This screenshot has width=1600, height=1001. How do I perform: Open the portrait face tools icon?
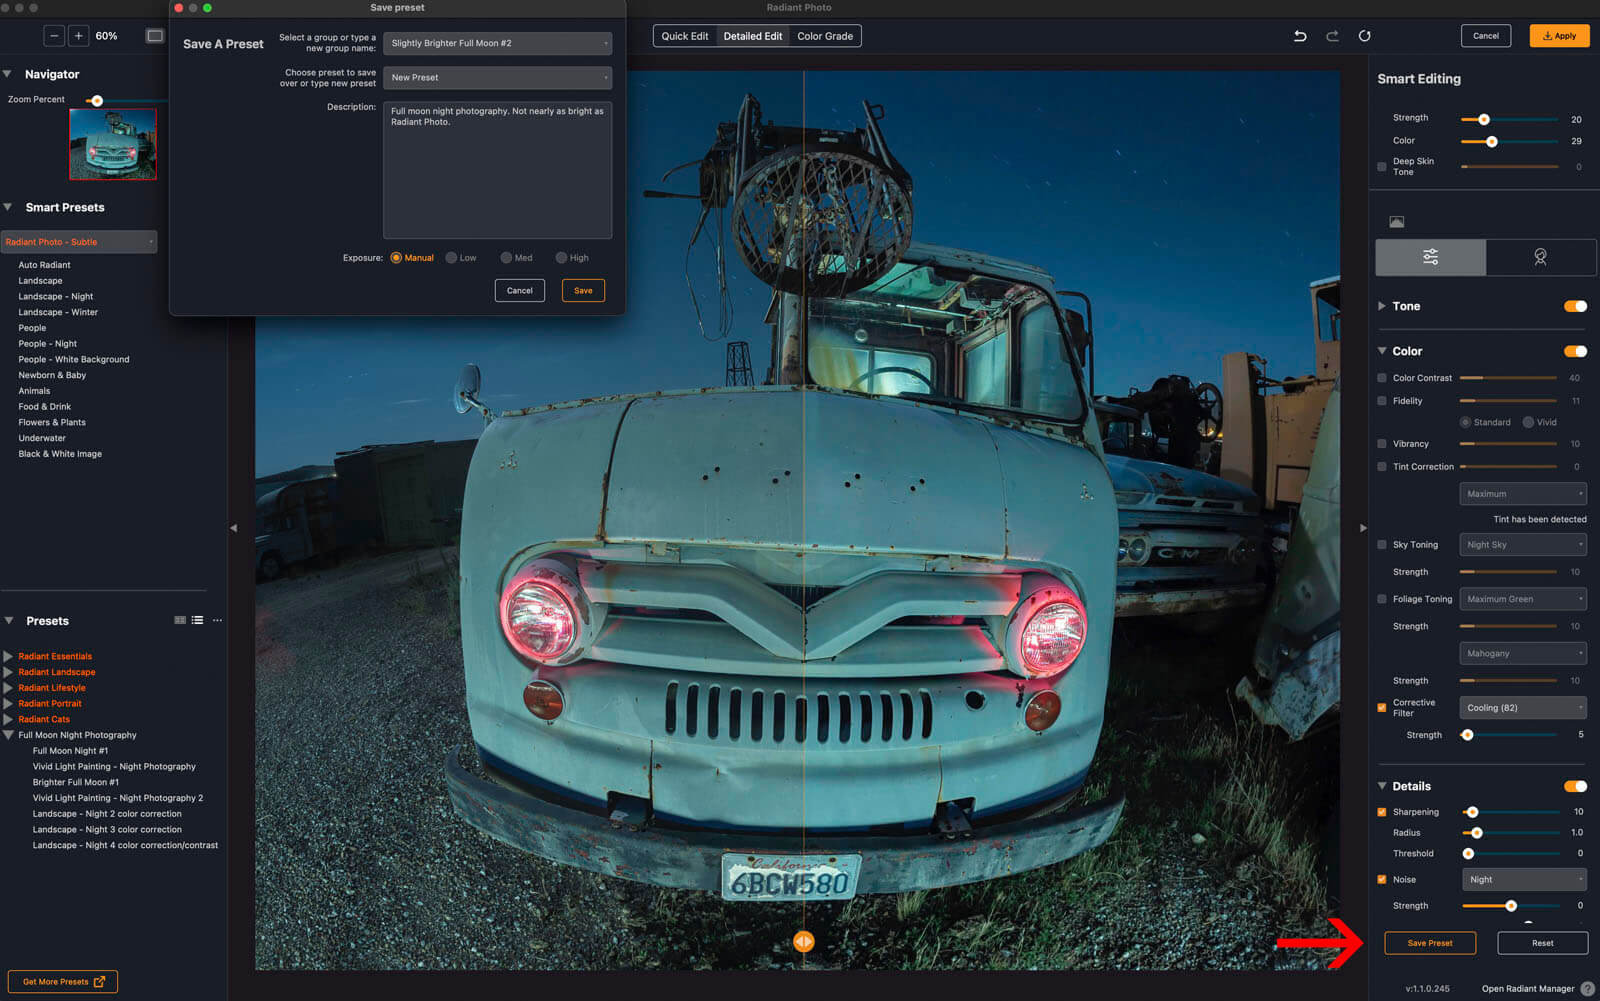tap(1540, 257)
